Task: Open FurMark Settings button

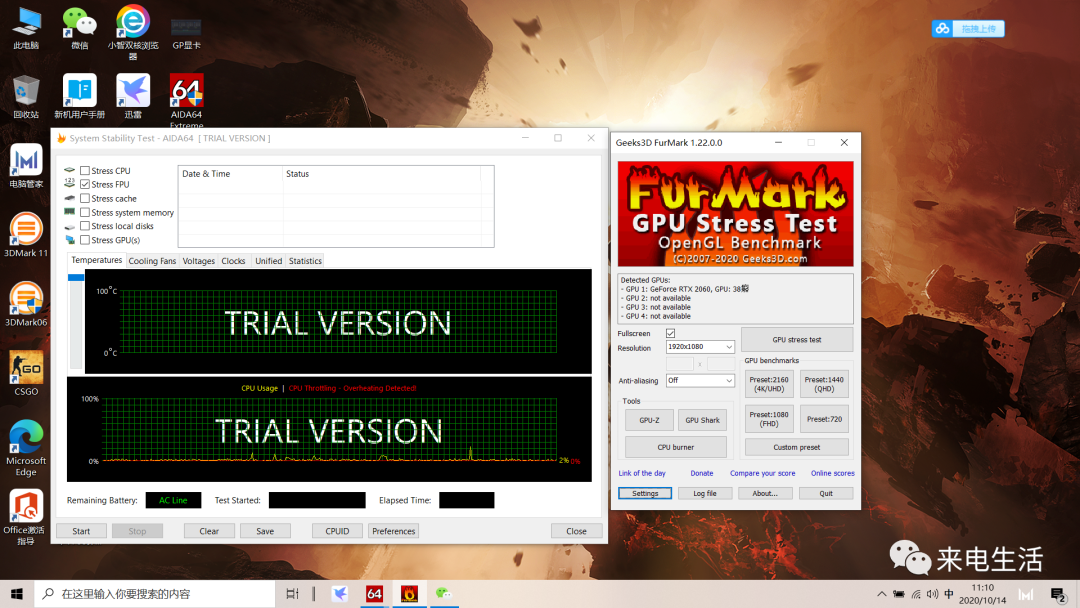Action: [645, 493]
